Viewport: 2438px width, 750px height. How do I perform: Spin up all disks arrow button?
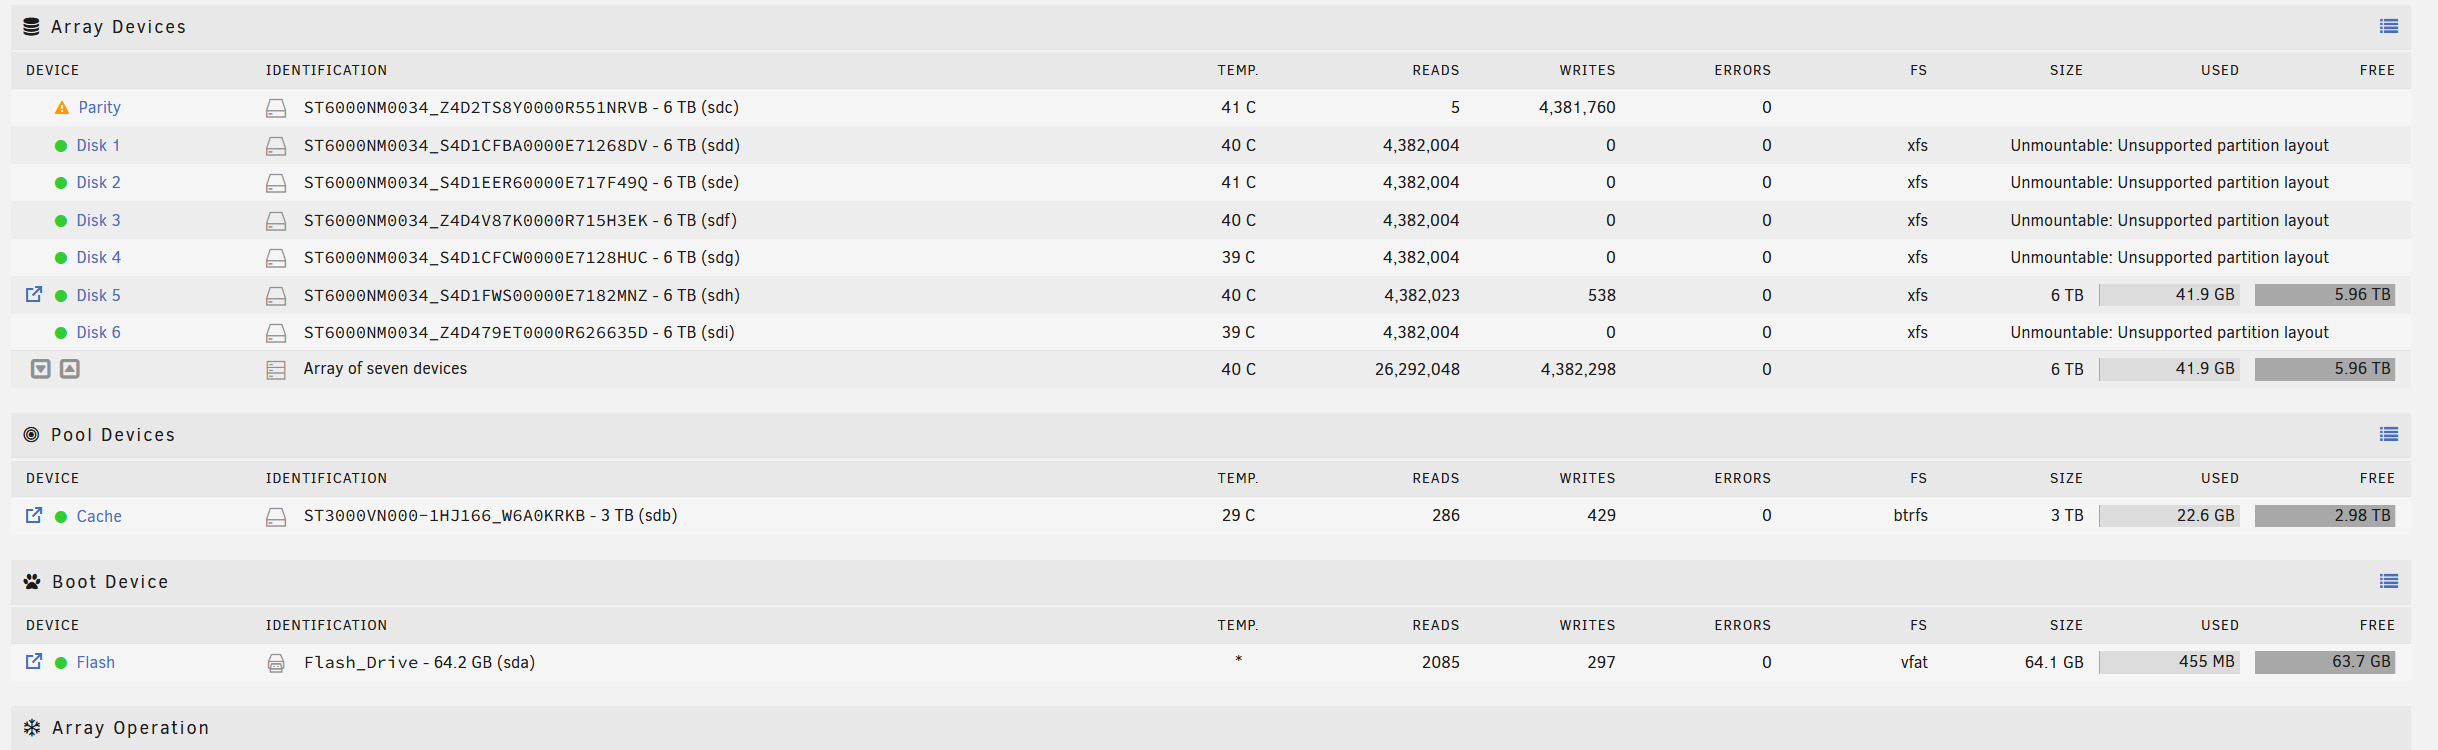click(x=70, y=369)
